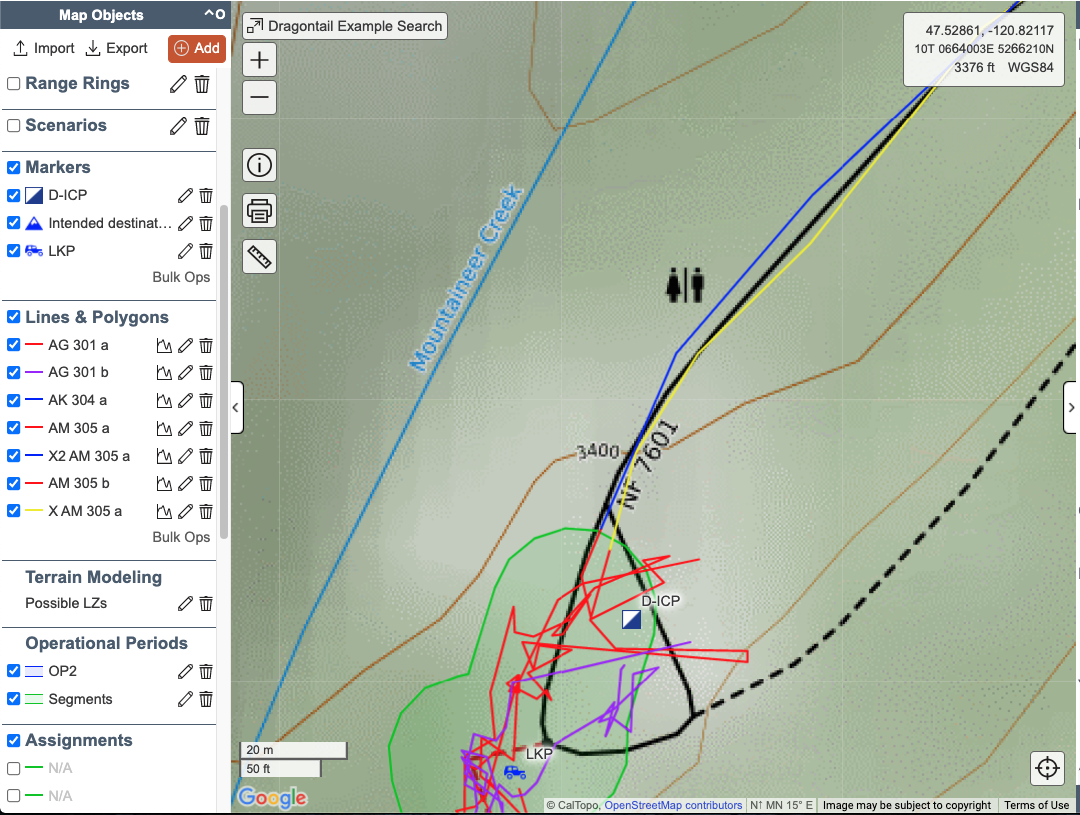Uncheck the Assignments folder checkbox
This screenshot has width=1080, height=815.
point(13,741)
